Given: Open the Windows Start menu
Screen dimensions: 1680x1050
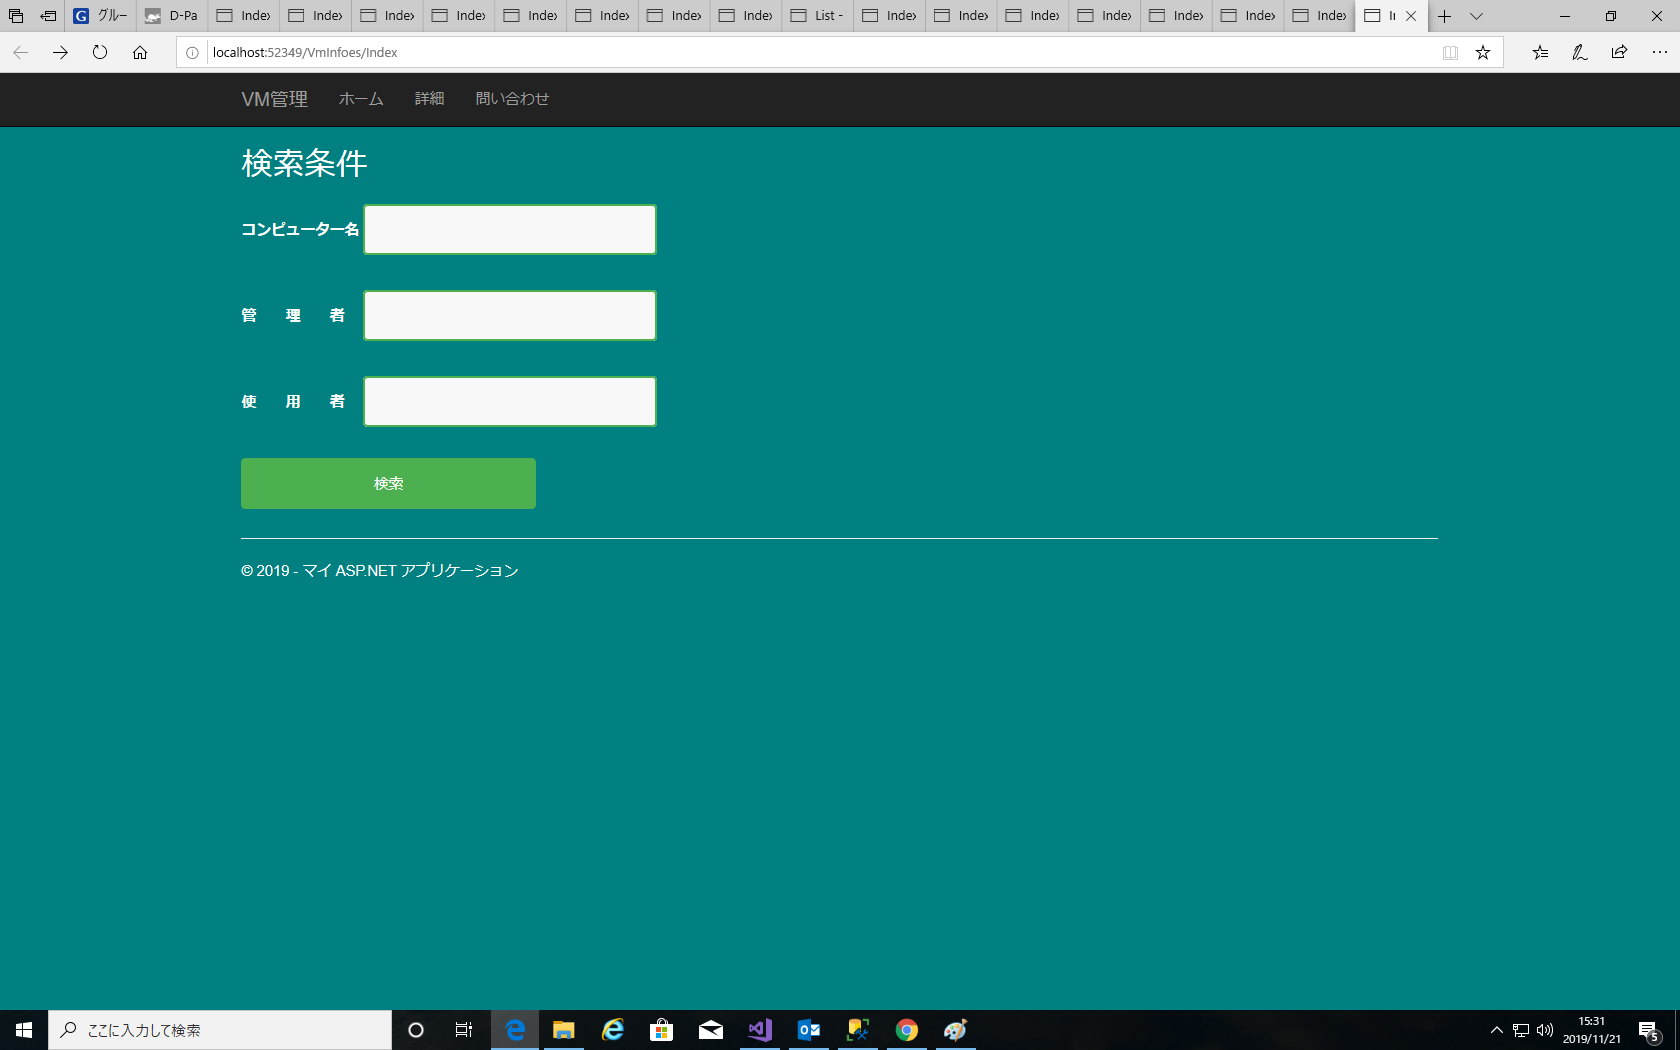Looking at the screenshot, I should click(x=24, y=1030).
